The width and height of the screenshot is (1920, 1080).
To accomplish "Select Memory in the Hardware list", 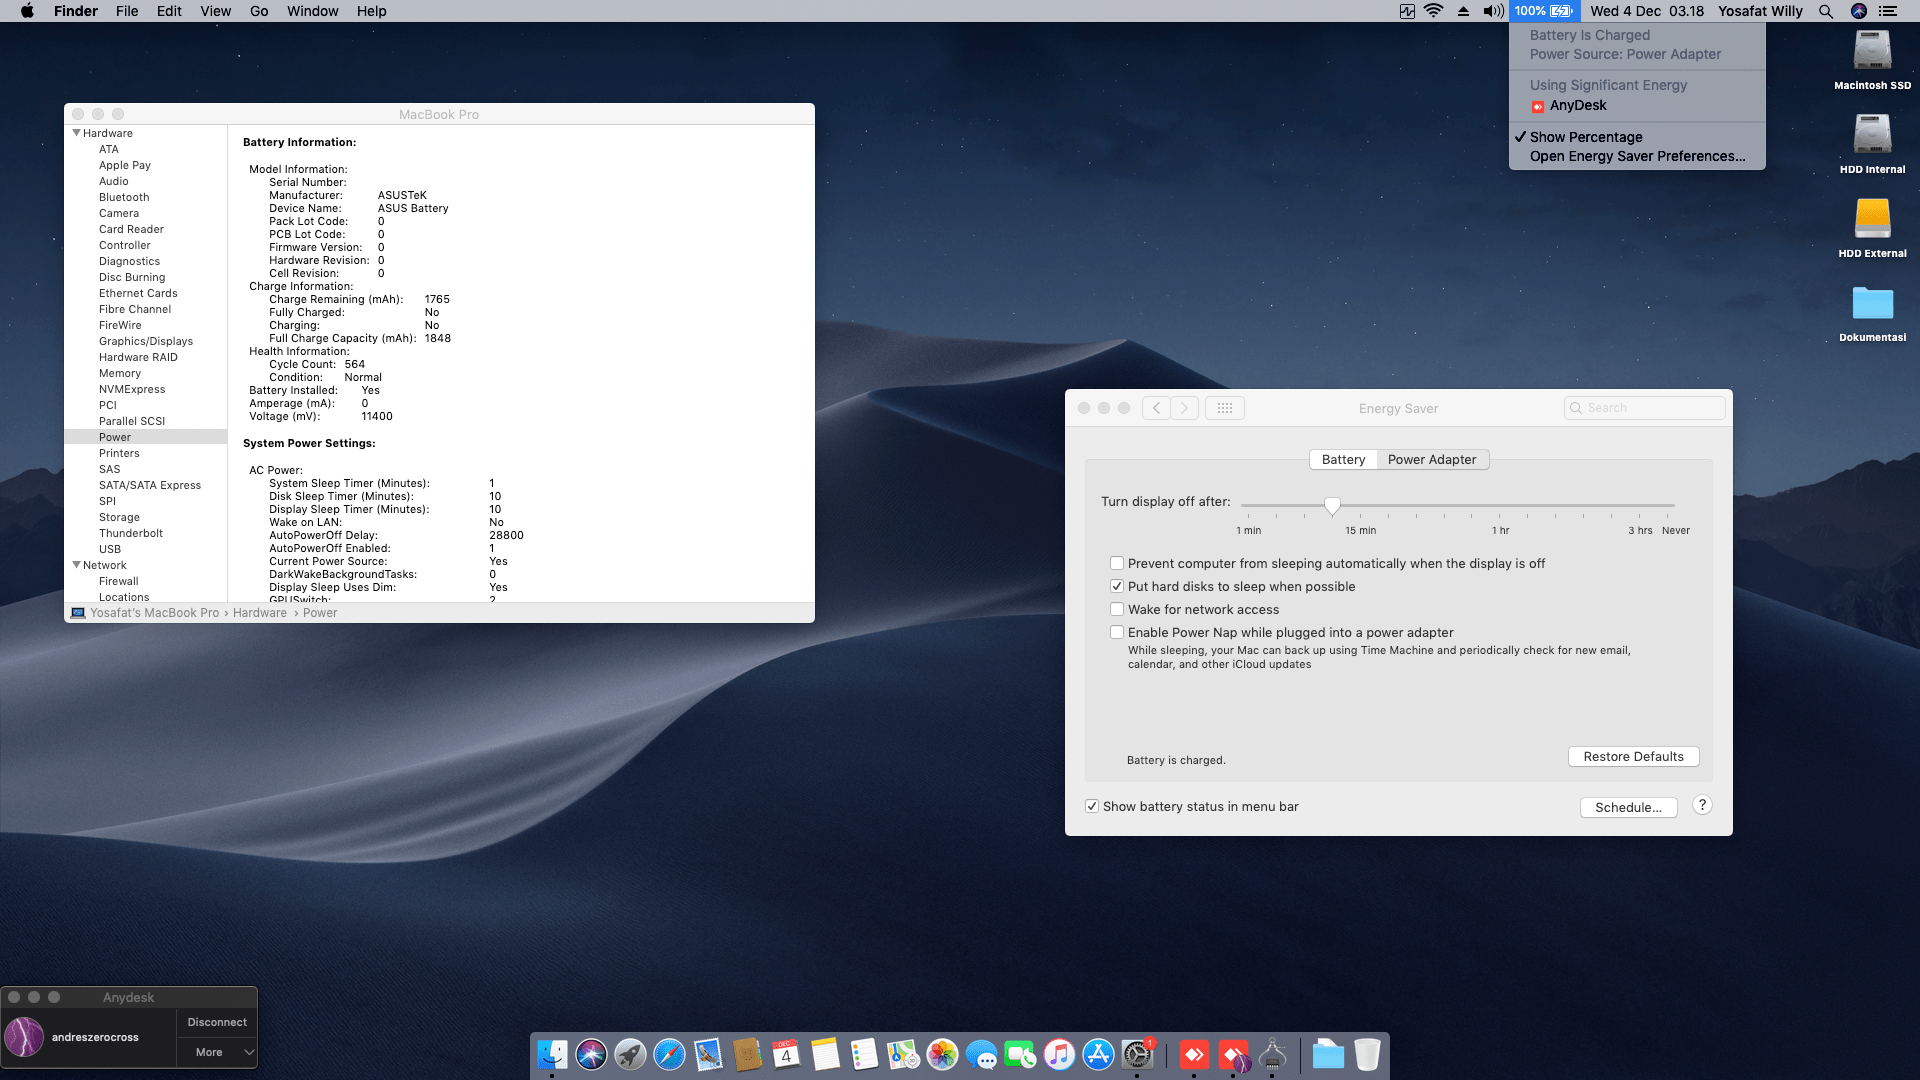I will click(x=120, y=373).
